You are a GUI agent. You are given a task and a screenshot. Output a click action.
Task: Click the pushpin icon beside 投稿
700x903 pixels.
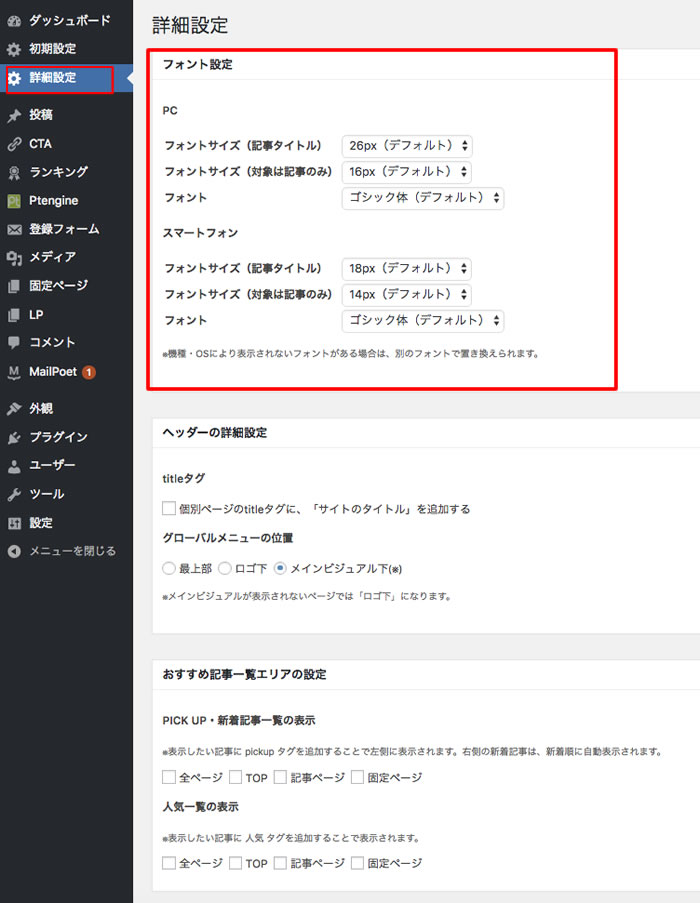13,115
